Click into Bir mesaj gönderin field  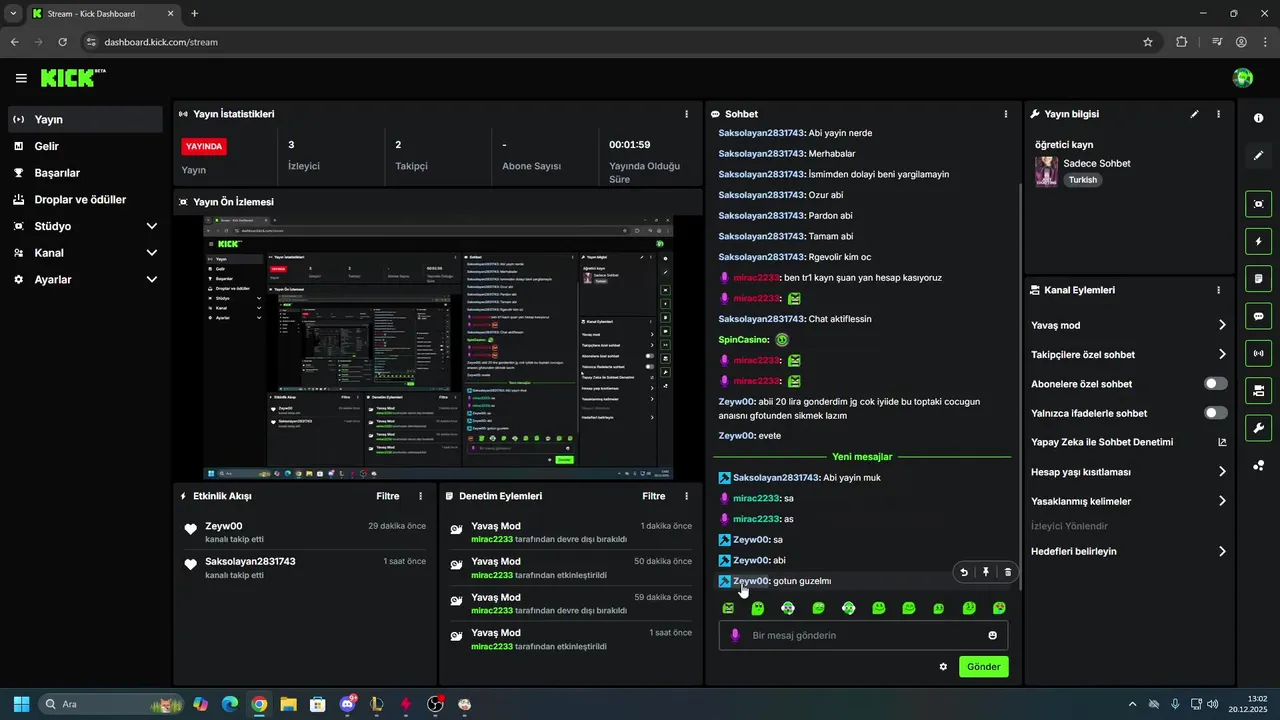863,635
